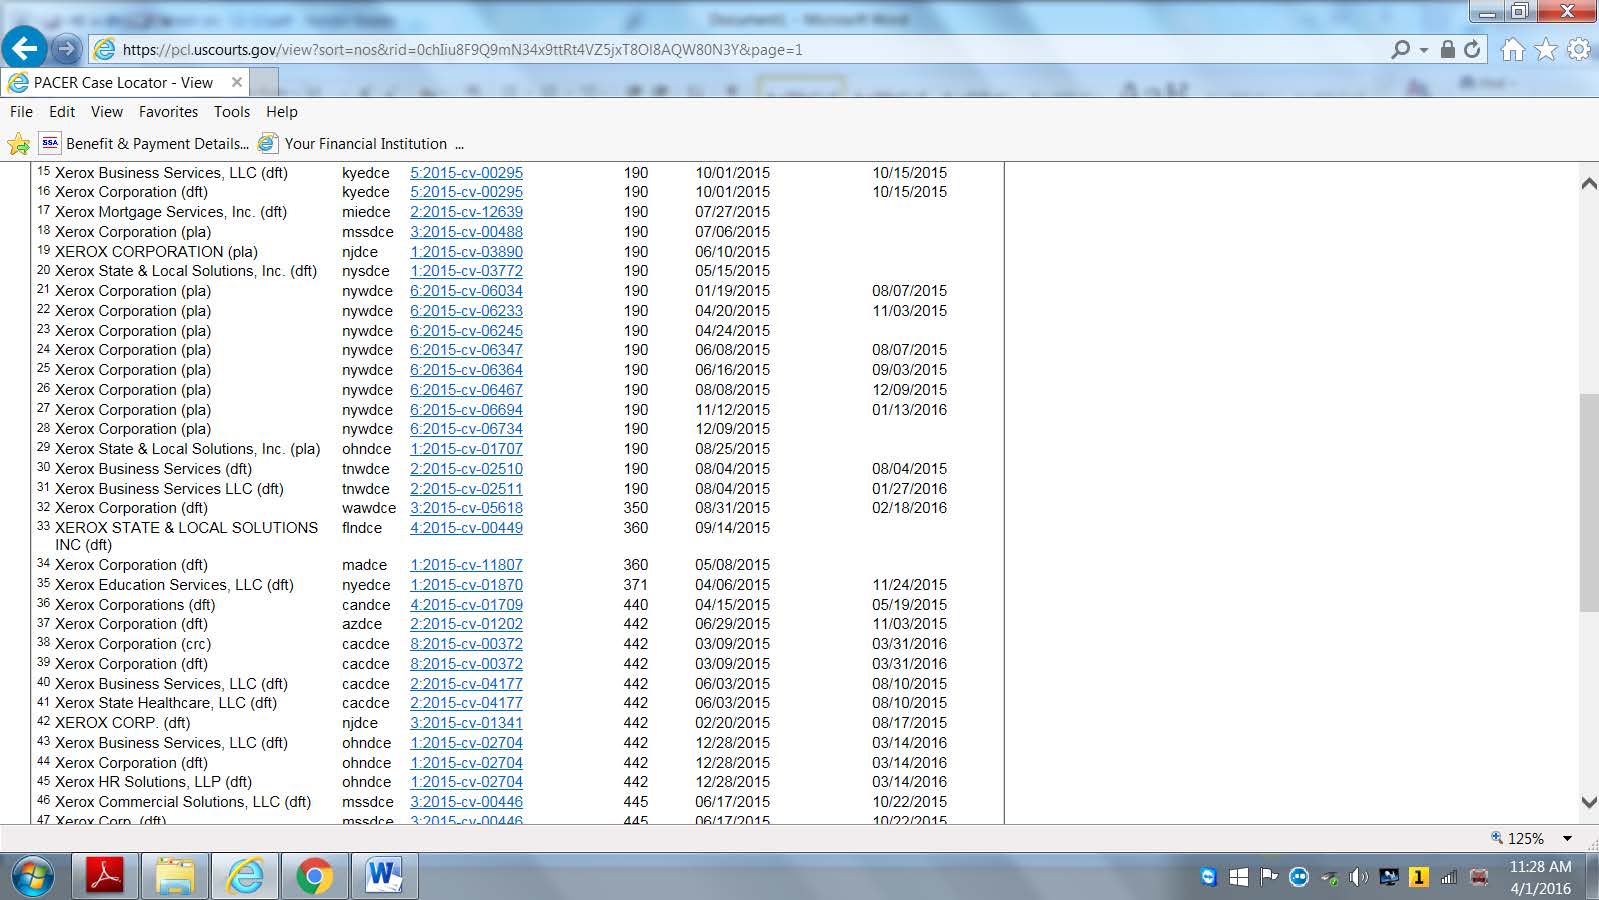This screenshot has height=900, width=1599.
Task: Click the security lock icon in address bar
Action: click(1447, 49)
